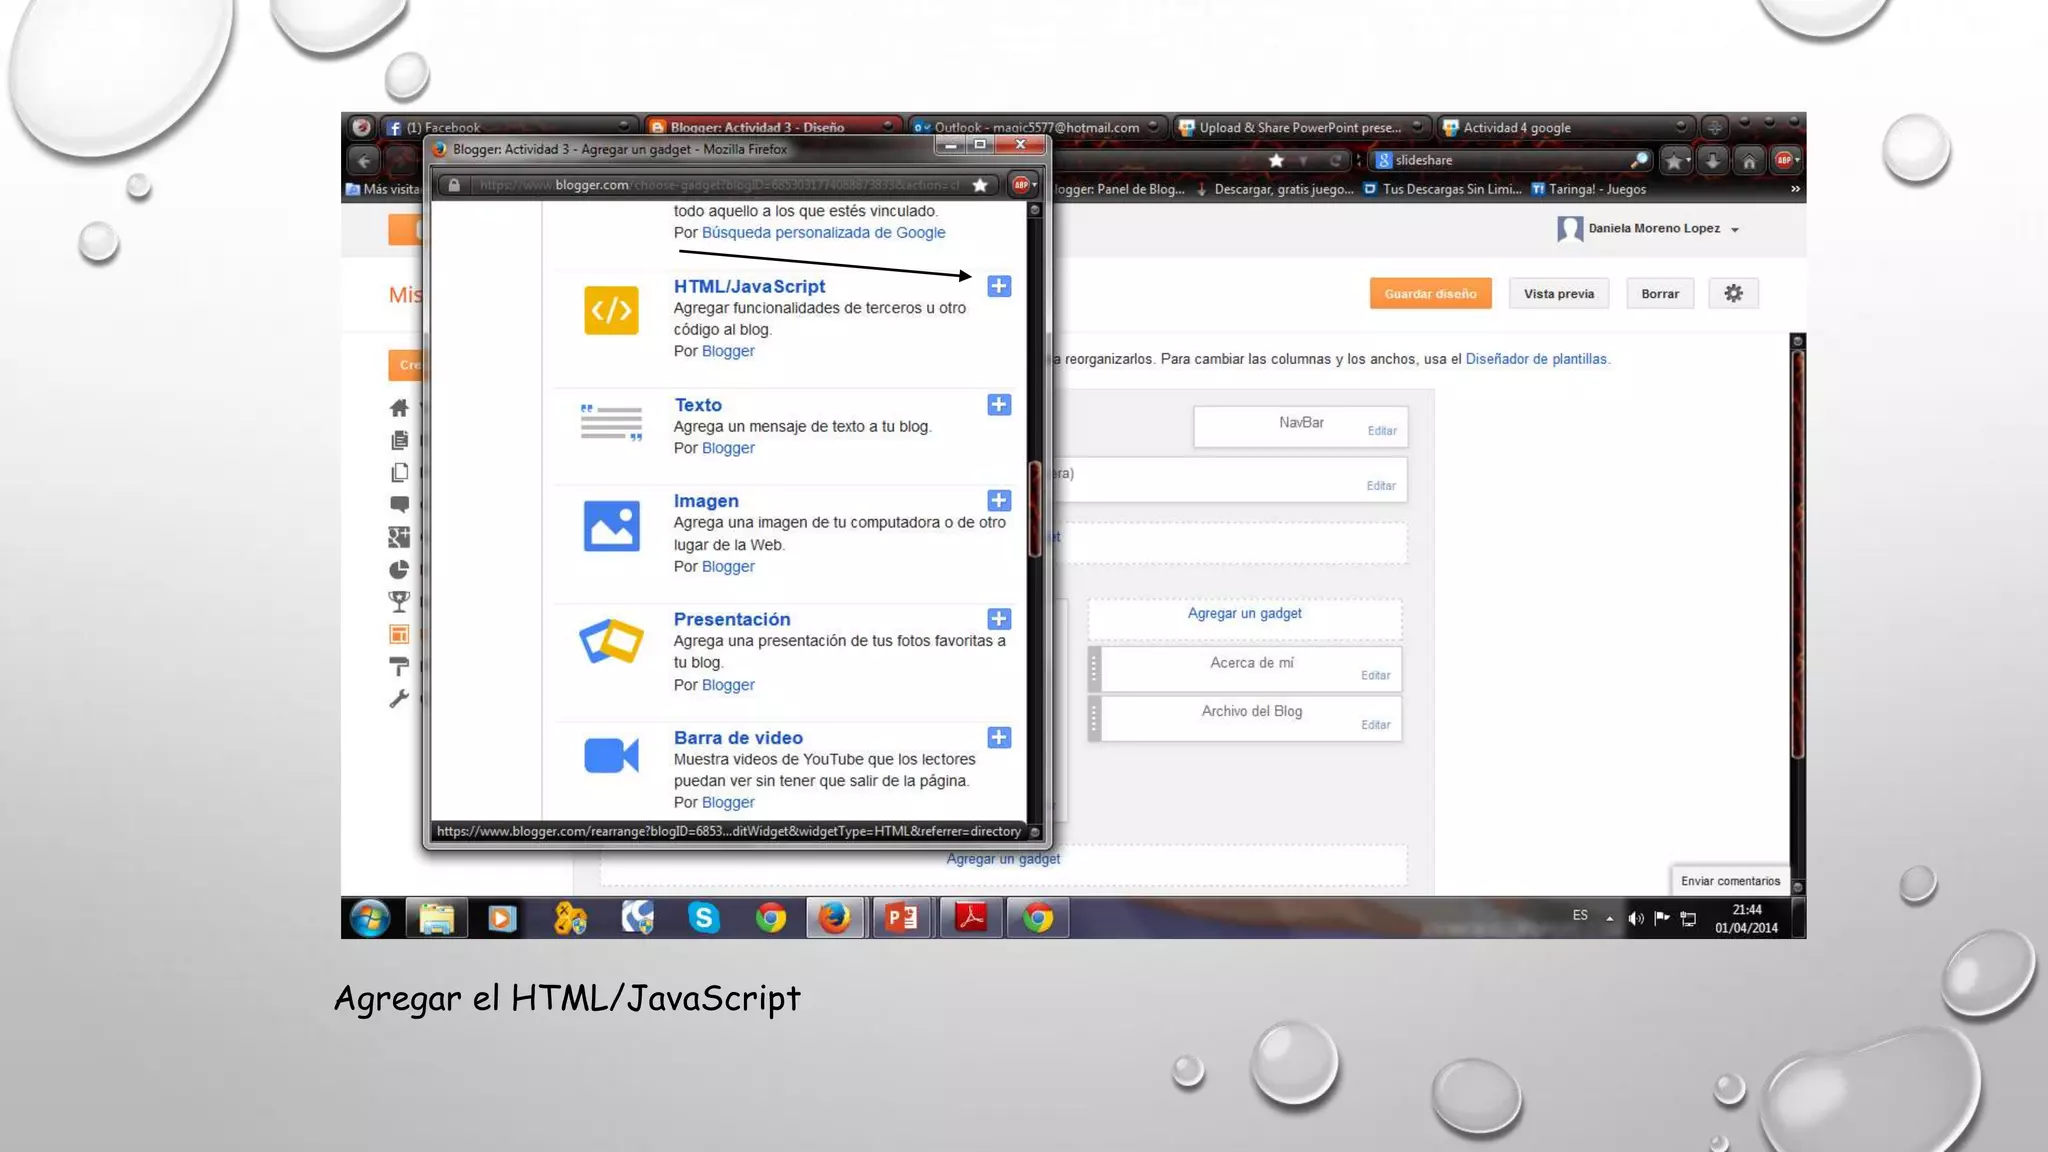
Task: Expand the Daniela Moreno Lopez account dropdown
Action: click(x=1735, y=230)
